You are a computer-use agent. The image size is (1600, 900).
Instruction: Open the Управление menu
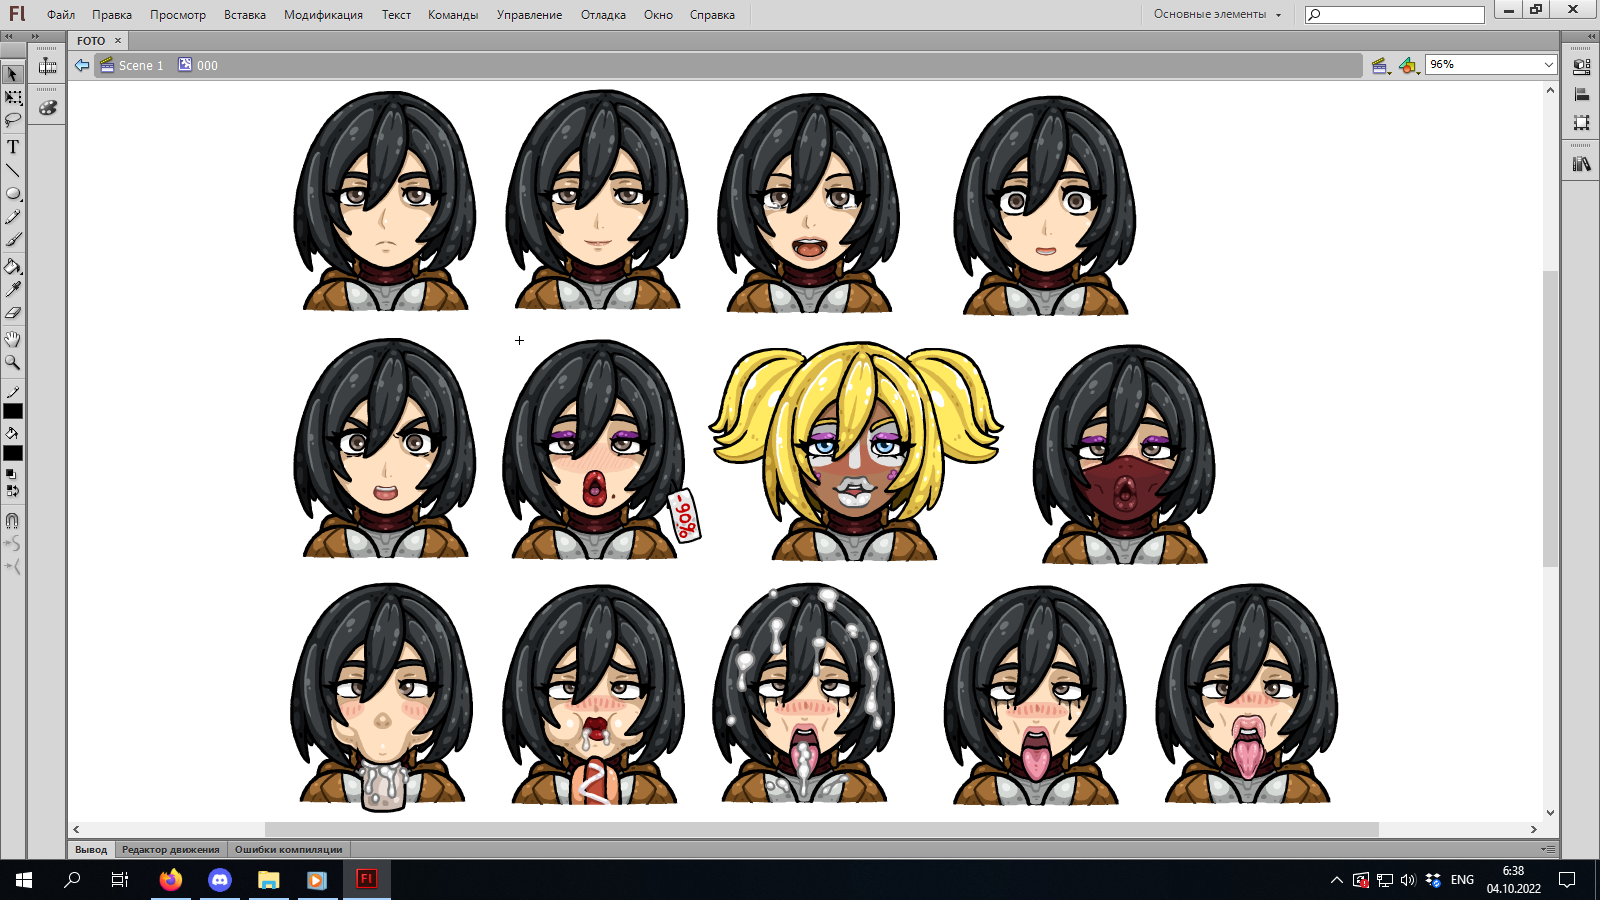click(x=529, y=15)
